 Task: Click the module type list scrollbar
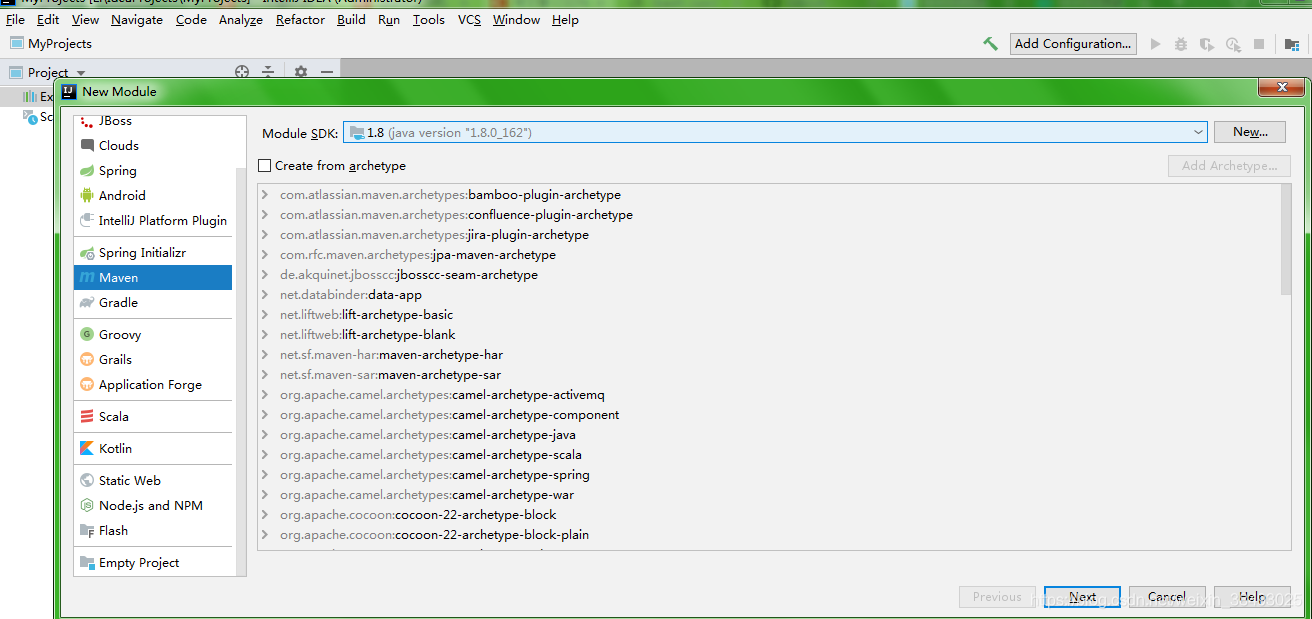(241, 372)
